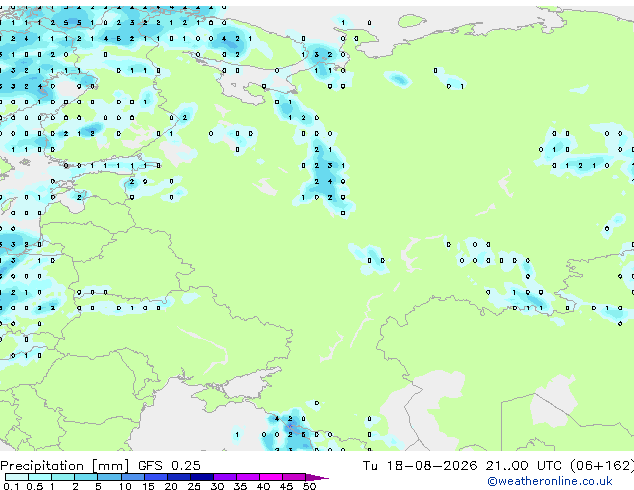Click the legend value label '35'
The width and height of the screenshot is (634, 490).
point(240,486)
